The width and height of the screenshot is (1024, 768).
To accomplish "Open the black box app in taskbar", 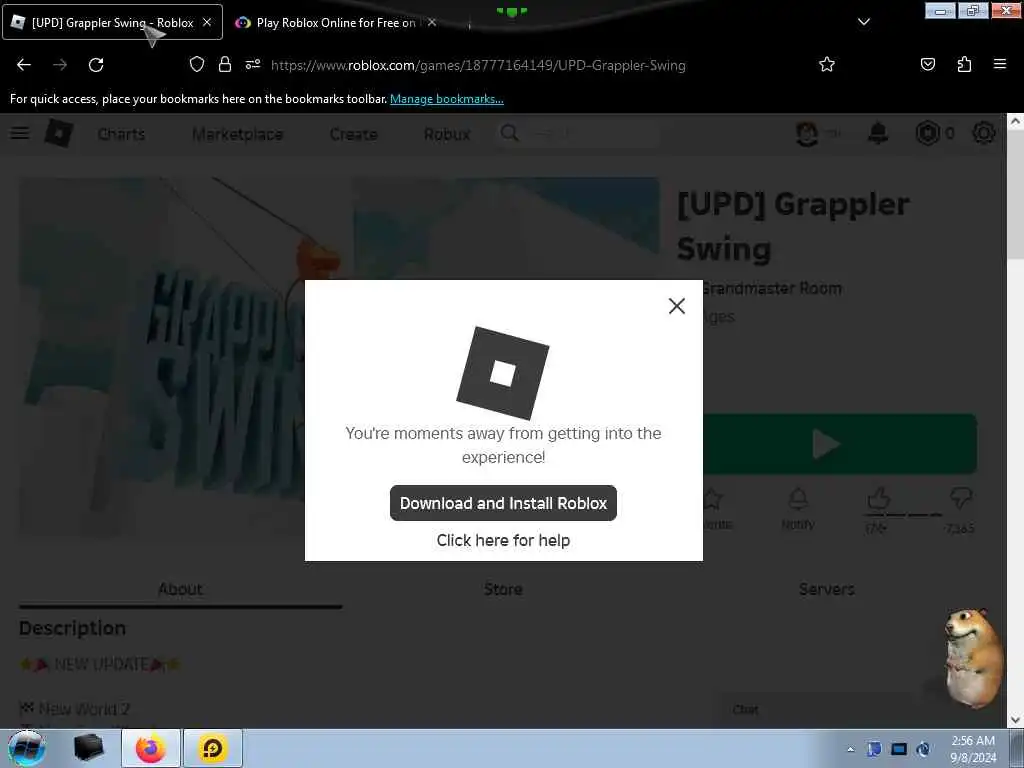I will (x=89, y=748).
